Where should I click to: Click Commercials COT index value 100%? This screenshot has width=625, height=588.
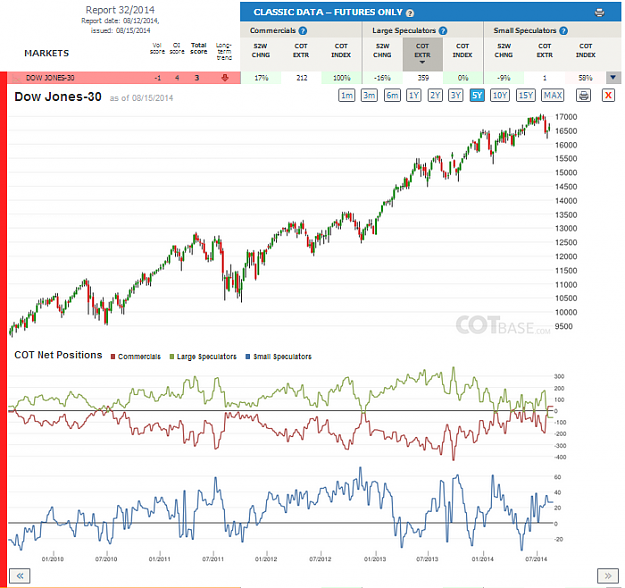click(x=342, y=78)
